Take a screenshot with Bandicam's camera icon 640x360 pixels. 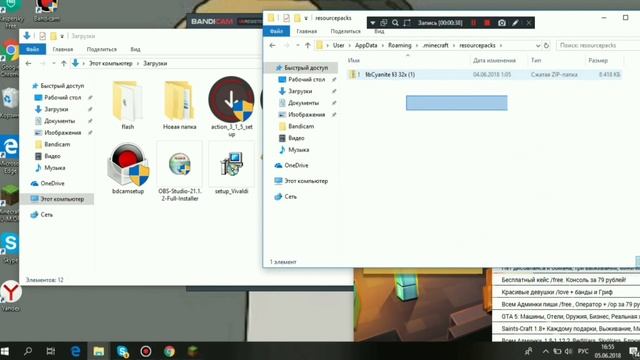point(502,23)
